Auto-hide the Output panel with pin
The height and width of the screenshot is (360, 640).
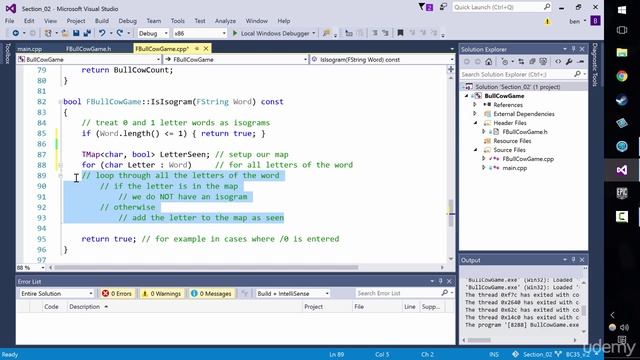click(x=573, y=260)
